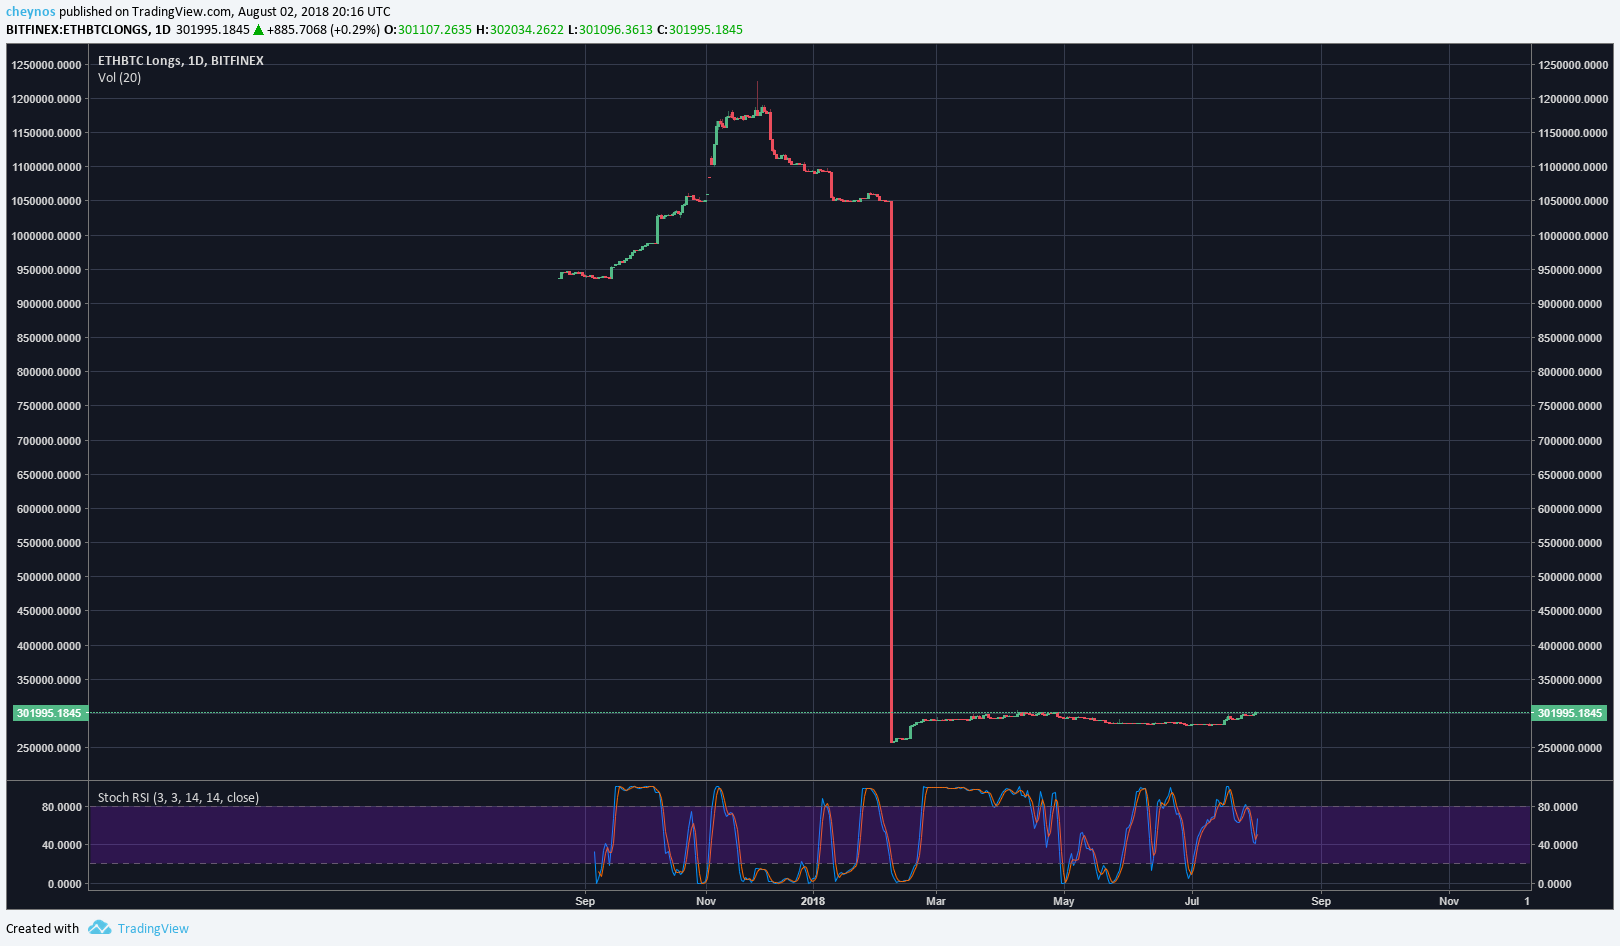Click the Mar label on time axis
Screen dimensions: 1620x946
coord(936,901)
